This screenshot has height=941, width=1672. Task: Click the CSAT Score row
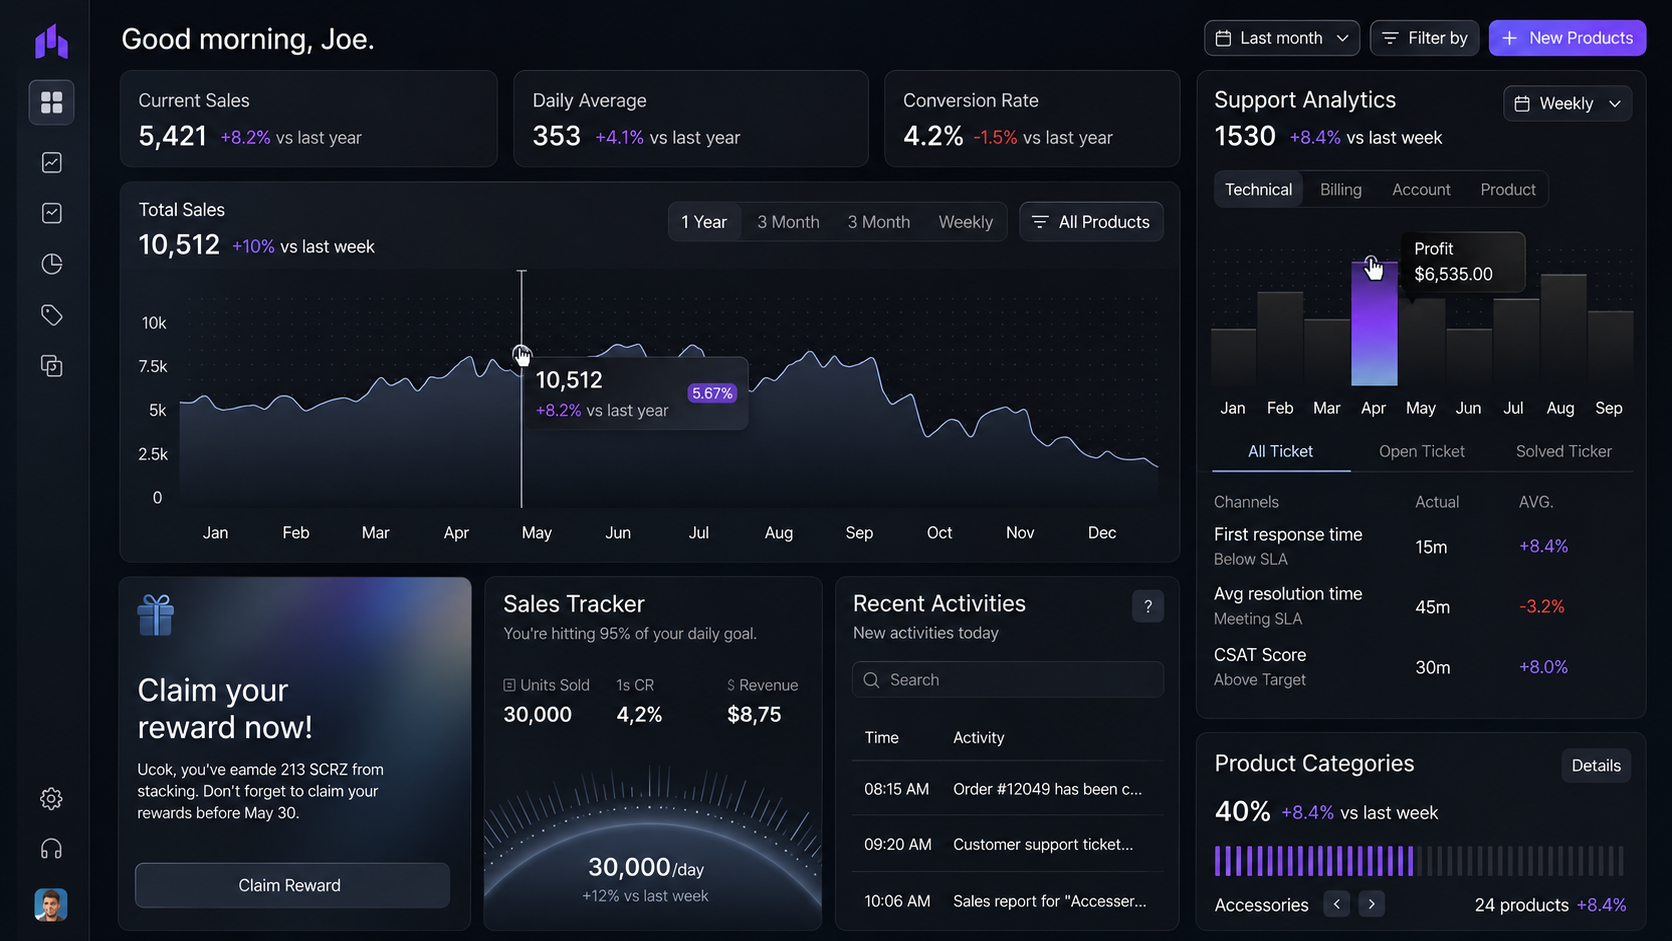point(1421,667)
